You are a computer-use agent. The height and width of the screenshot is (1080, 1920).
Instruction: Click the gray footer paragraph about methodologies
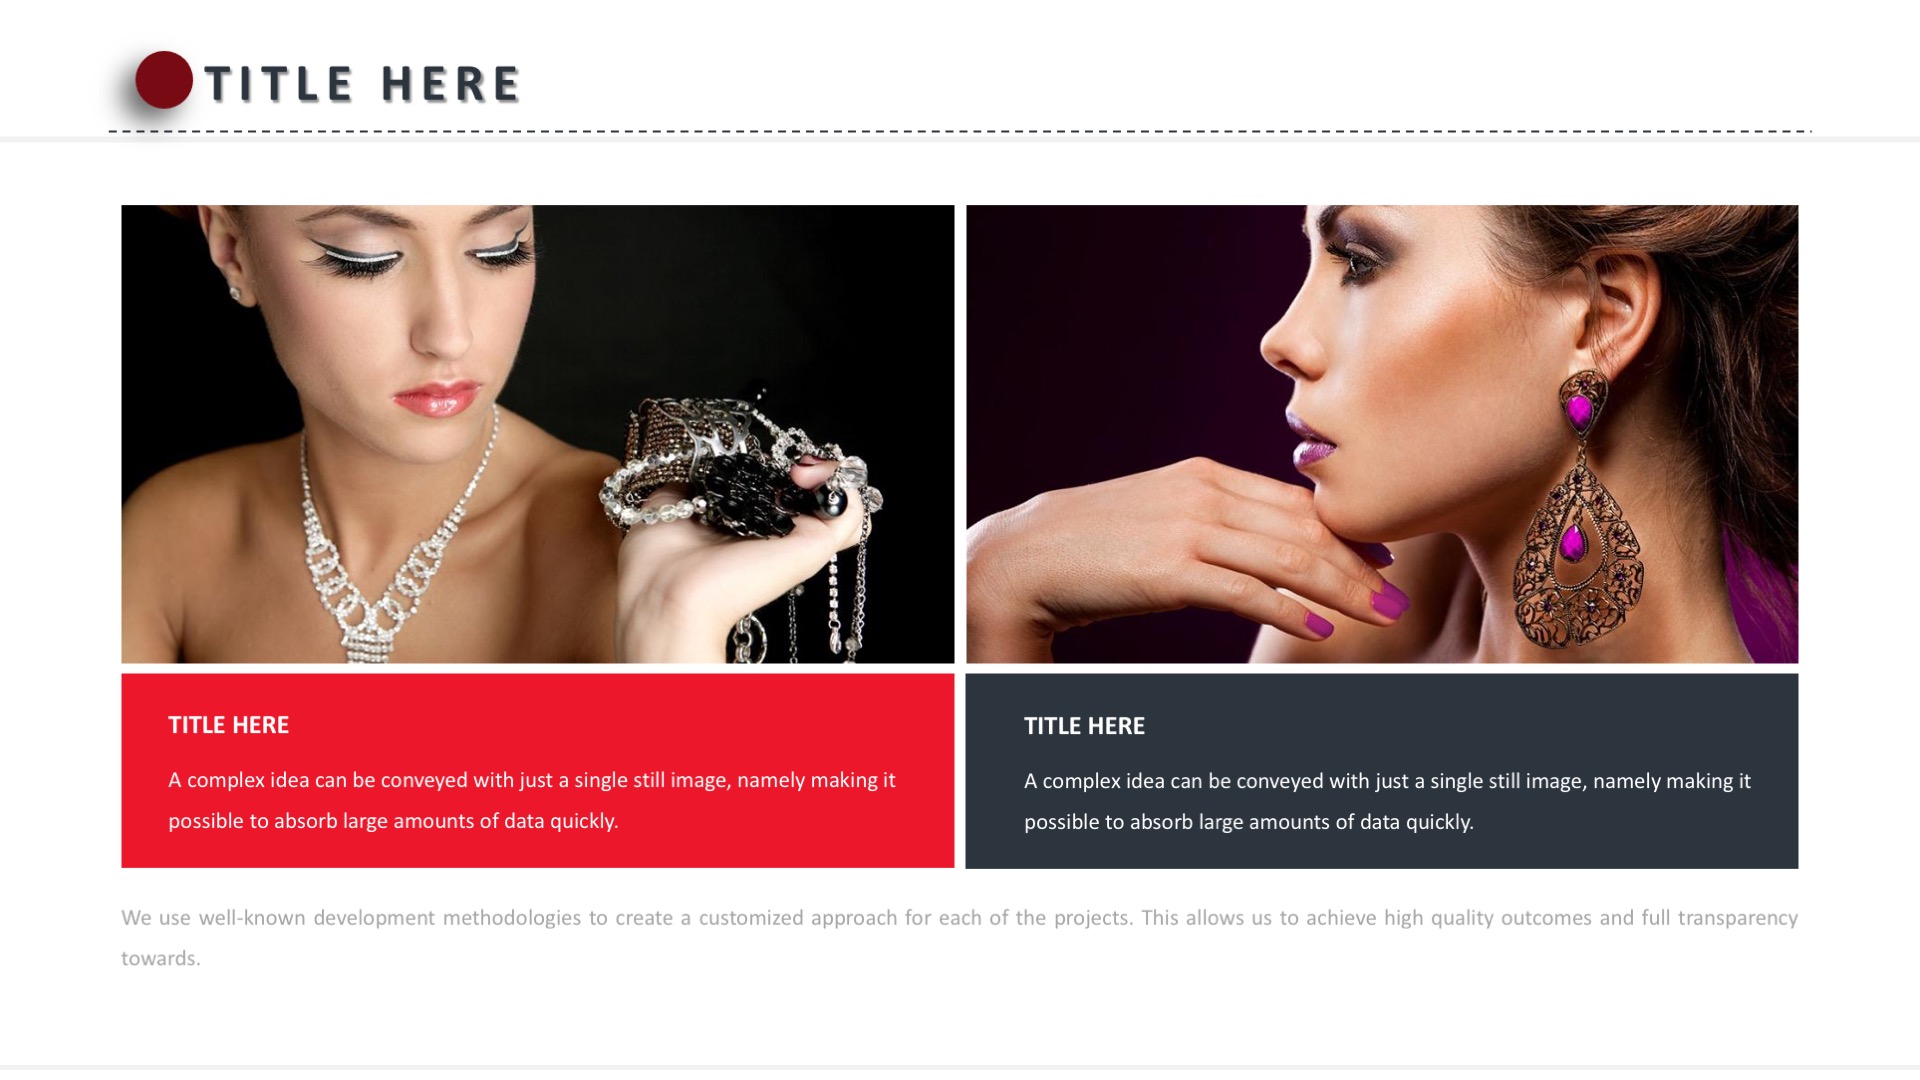[x=960, y=937]
